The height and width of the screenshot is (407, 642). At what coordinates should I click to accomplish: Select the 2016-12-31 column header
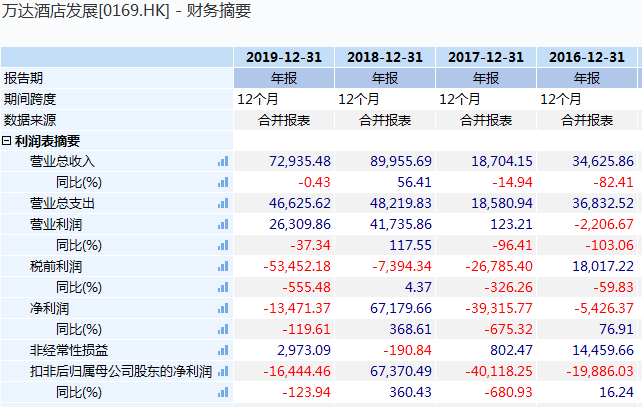(x=587, y=57)
